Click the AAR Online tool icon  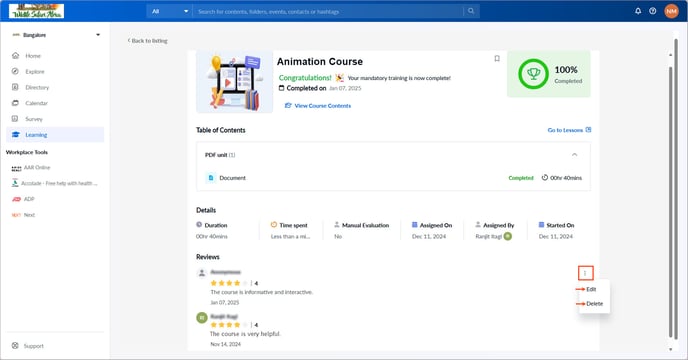point(16,168)
